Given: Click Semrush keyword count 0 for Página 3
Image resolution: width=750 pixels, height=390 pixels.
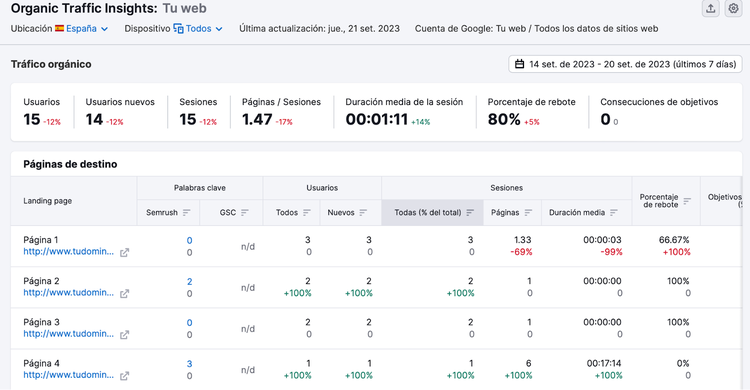Looking at the screenshot, I should point(189,323).
